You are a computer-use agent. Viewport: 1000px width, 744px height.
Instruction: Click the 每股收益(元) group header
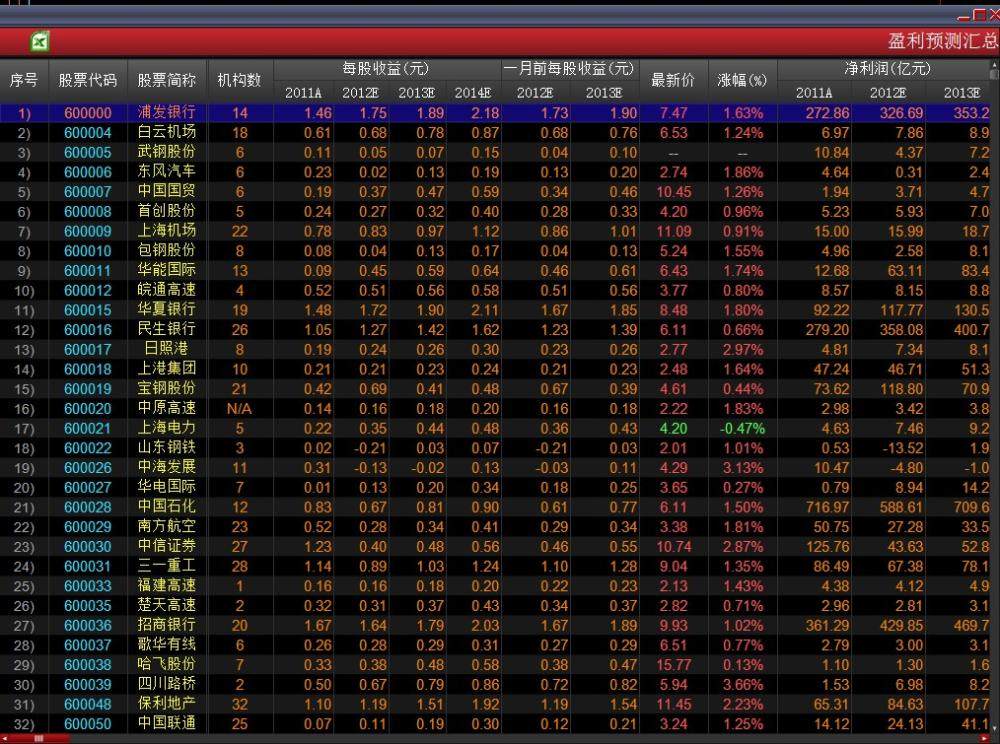(x=386, y=68)
